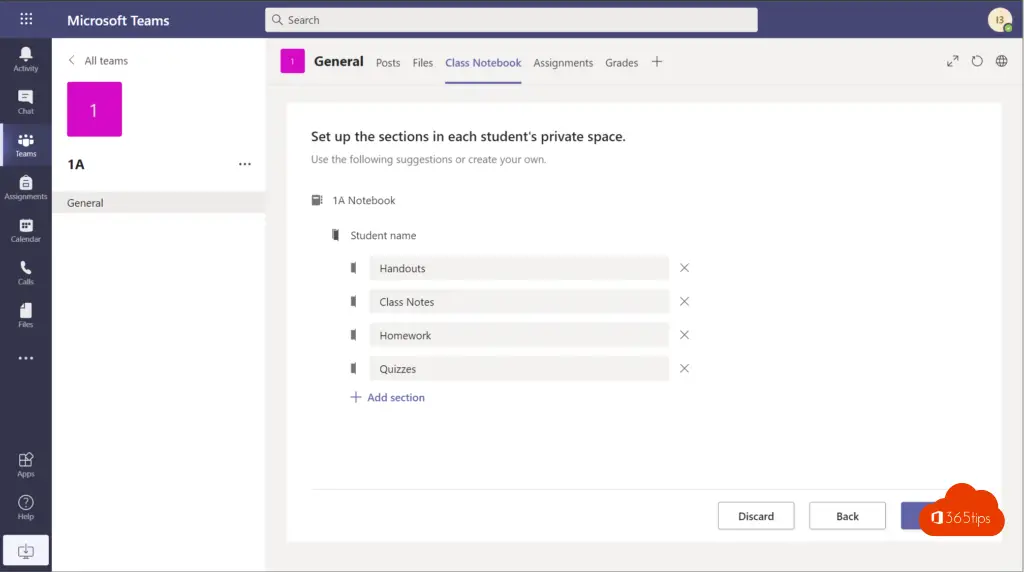Open Calls in the sidebar
Screen dimensions: 1024x572
point(25,272)
